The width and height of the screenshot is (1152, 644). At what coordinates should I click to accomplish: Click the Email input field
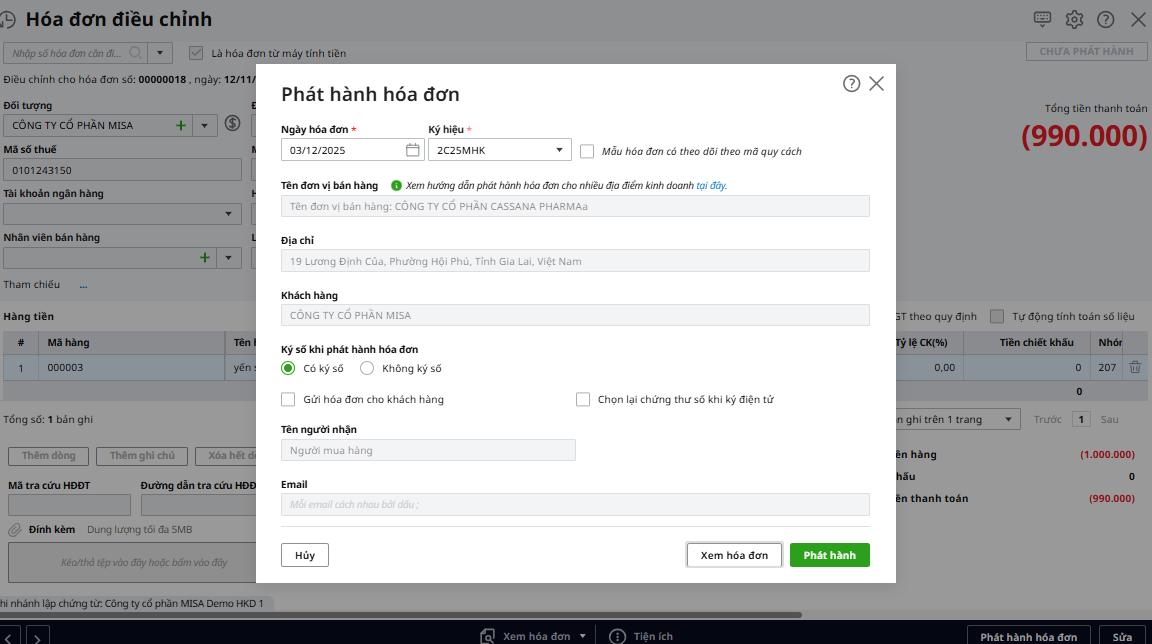[x=575, y=504]
